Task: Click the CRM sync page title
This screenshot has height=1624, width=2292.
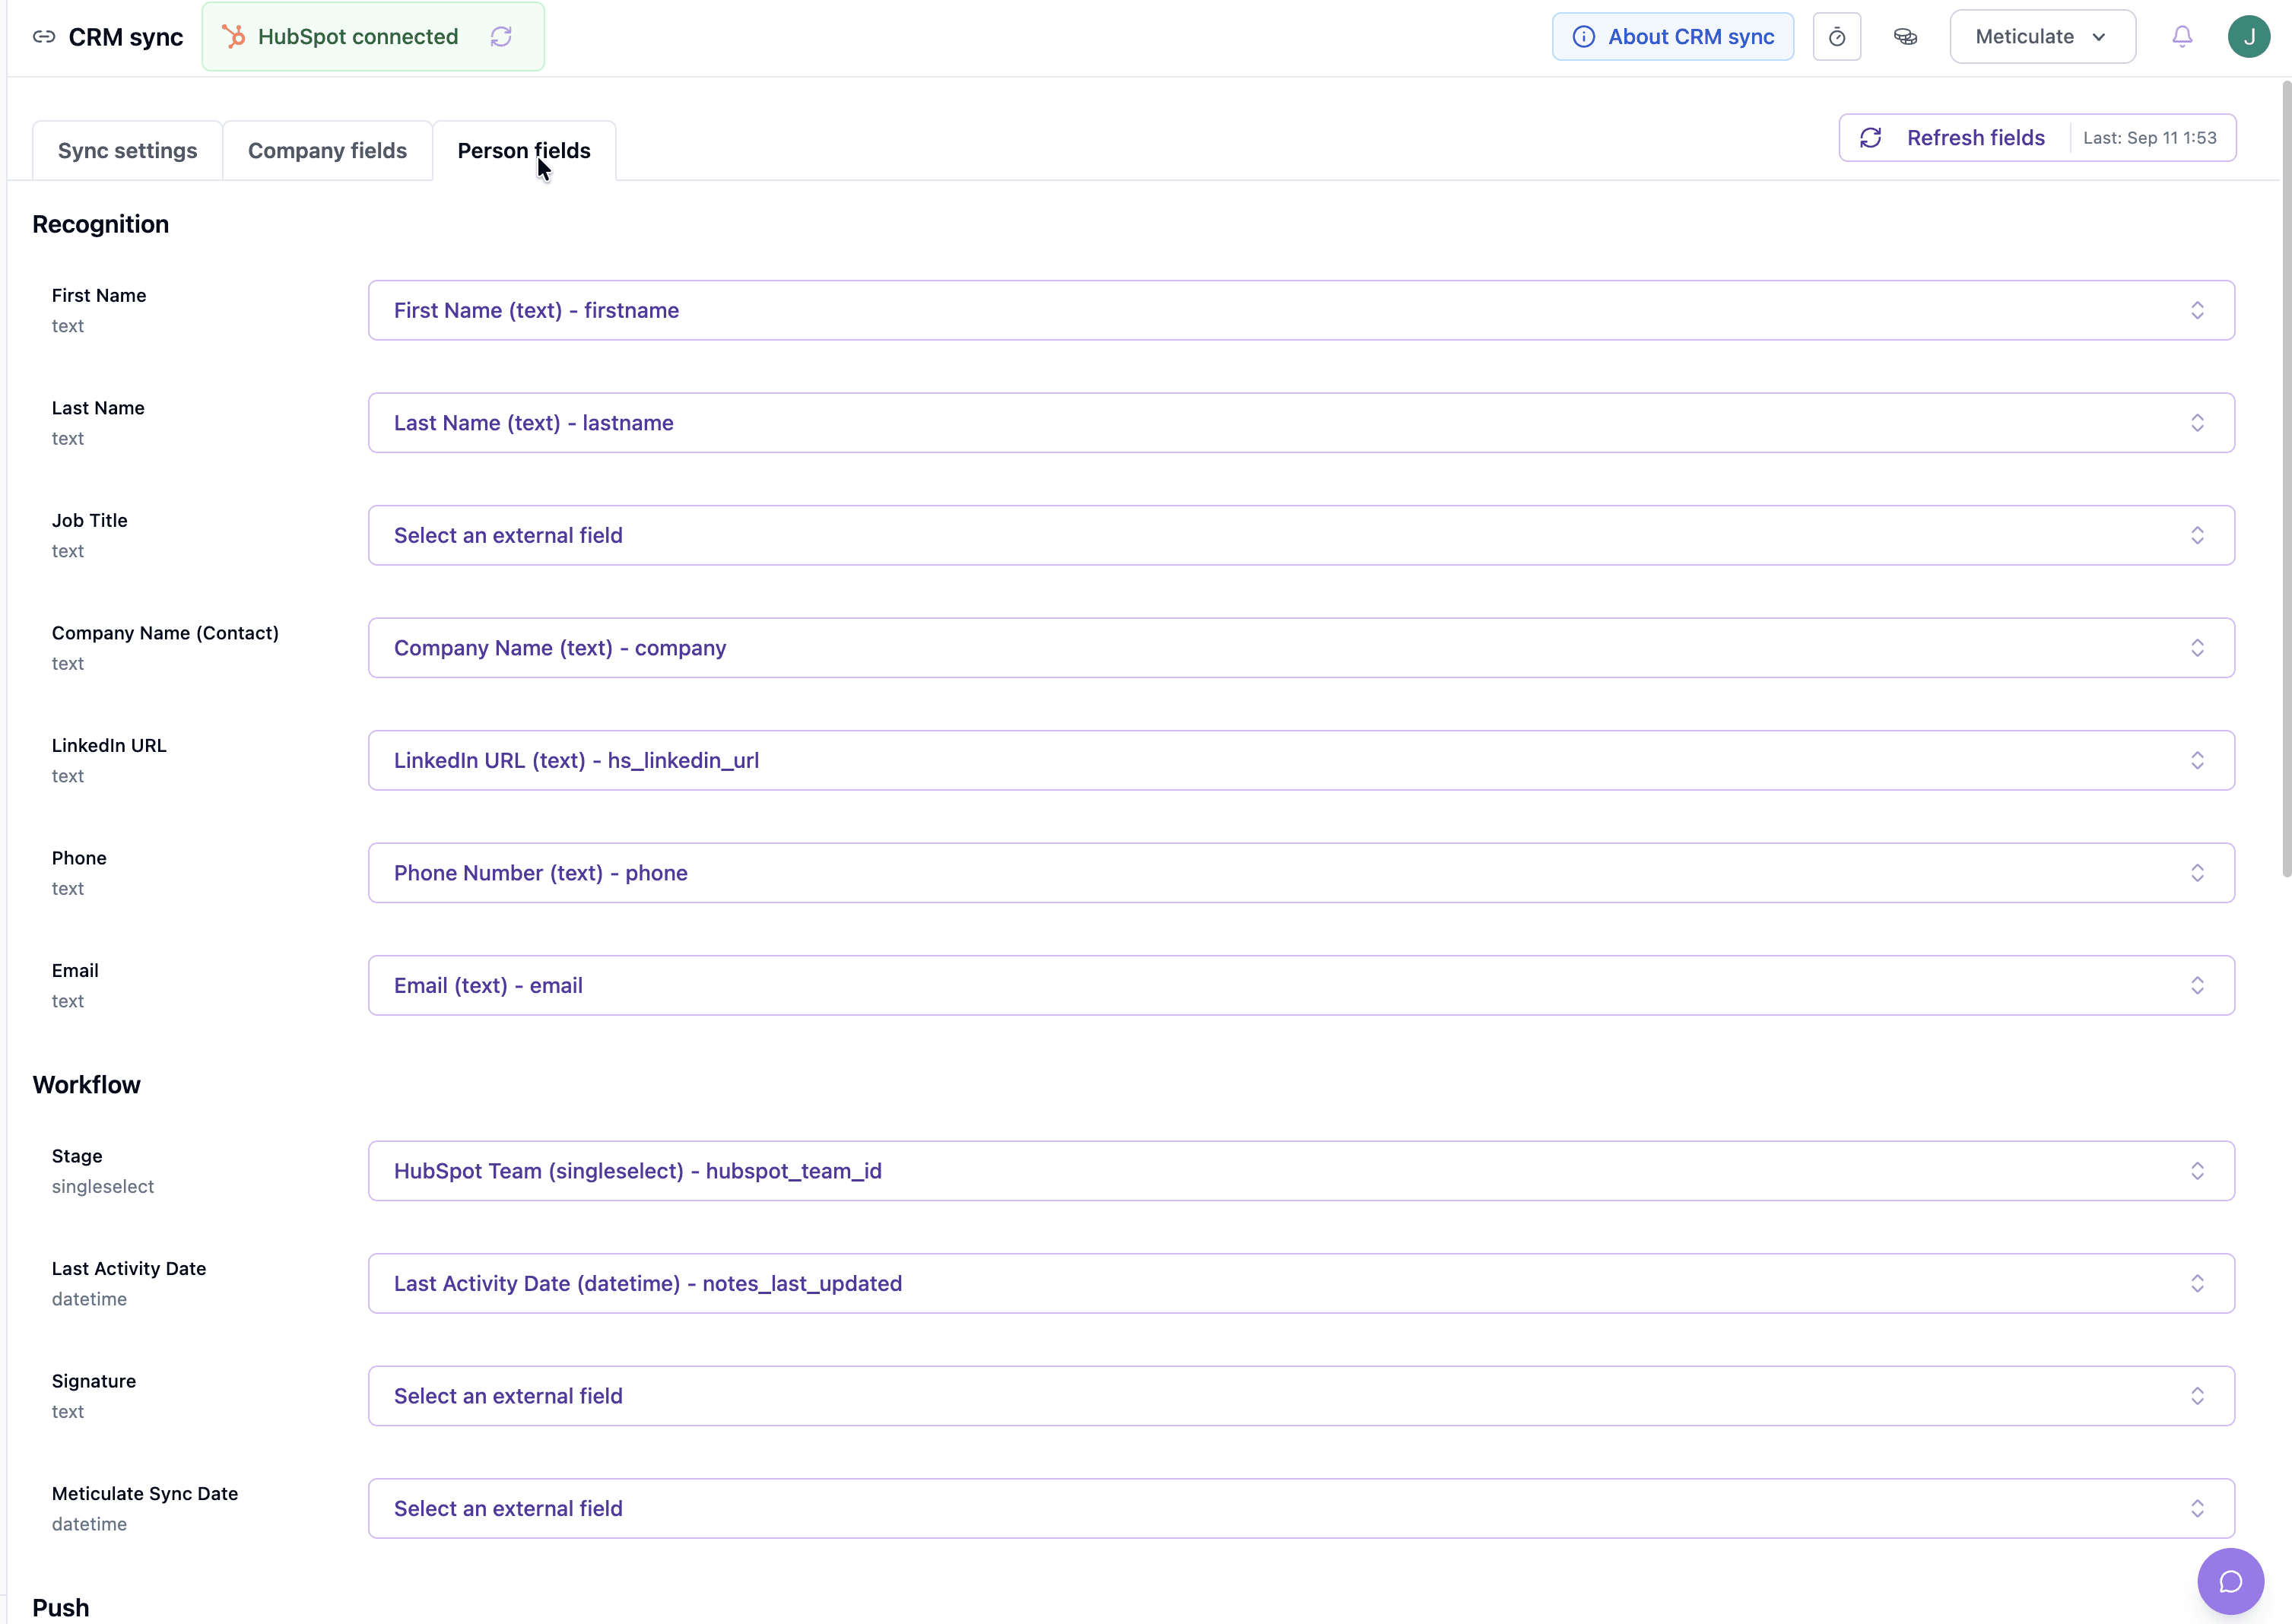Action: (x=126, y=37)
